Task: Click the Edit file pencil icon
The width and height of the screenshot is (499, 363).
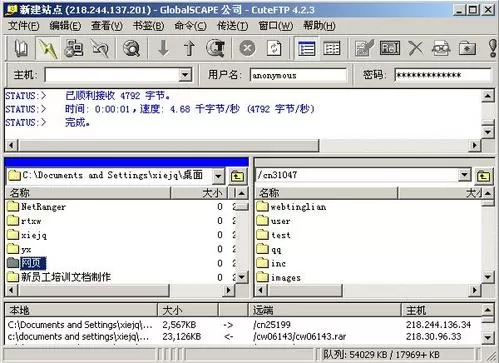Action: [364, 49]
